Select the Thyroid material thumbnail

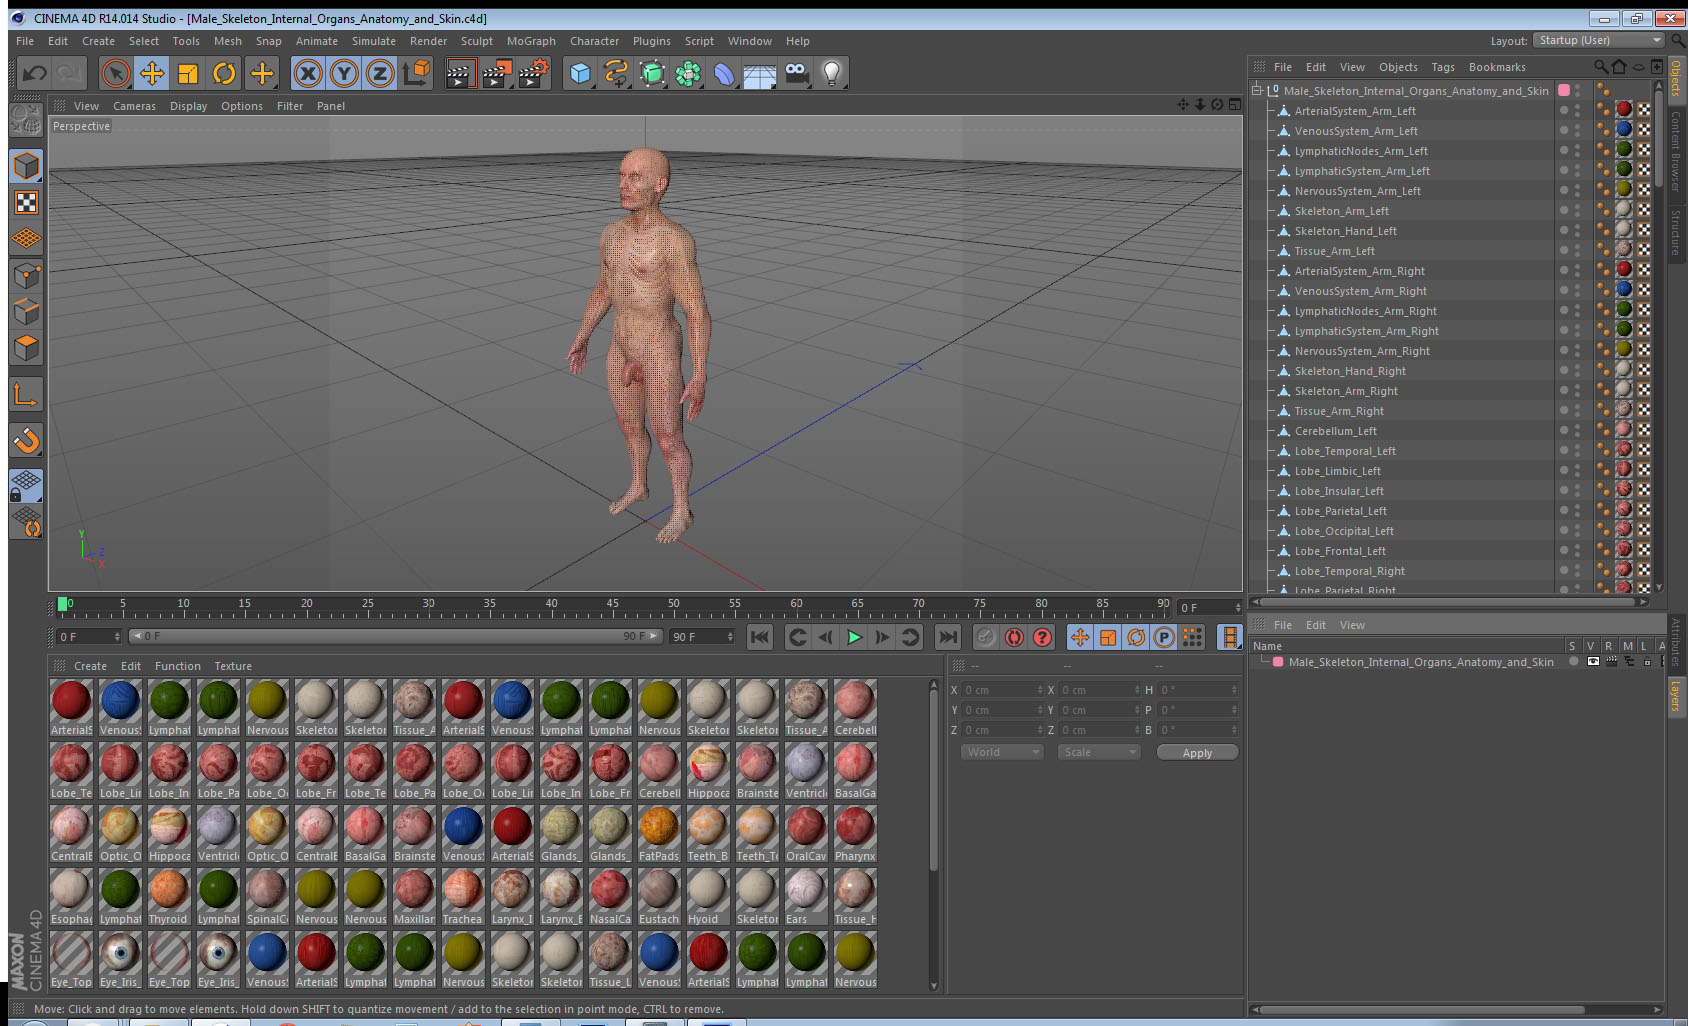169,897
